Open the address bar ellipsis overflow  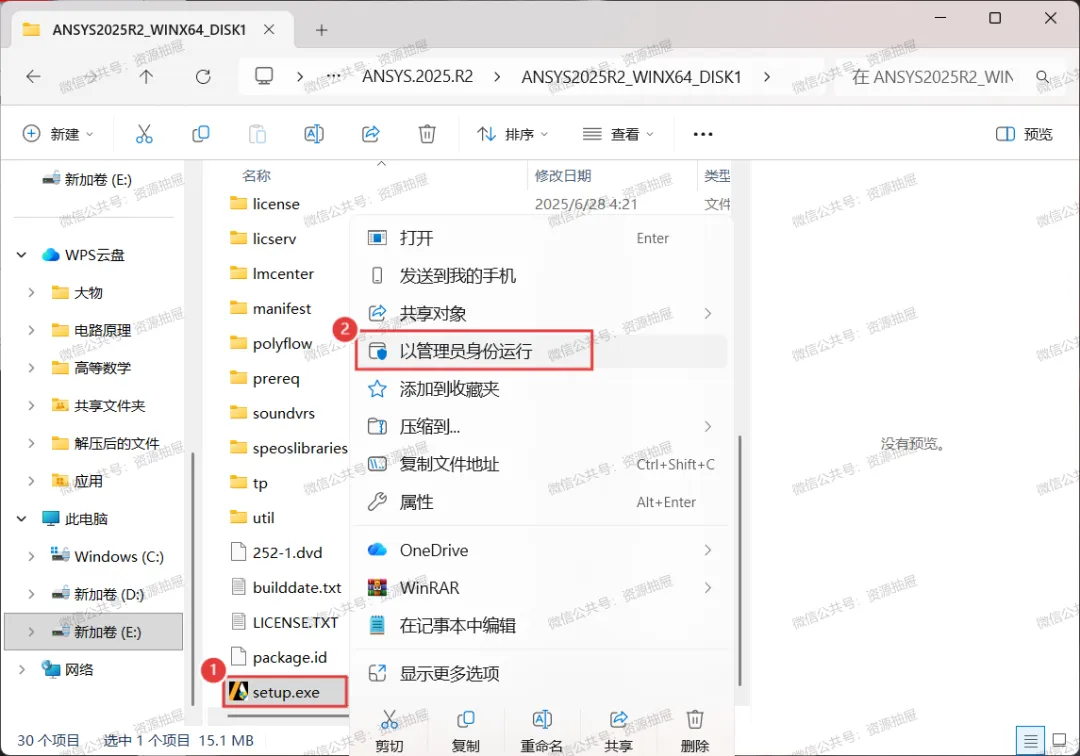(x=333, y=76)
